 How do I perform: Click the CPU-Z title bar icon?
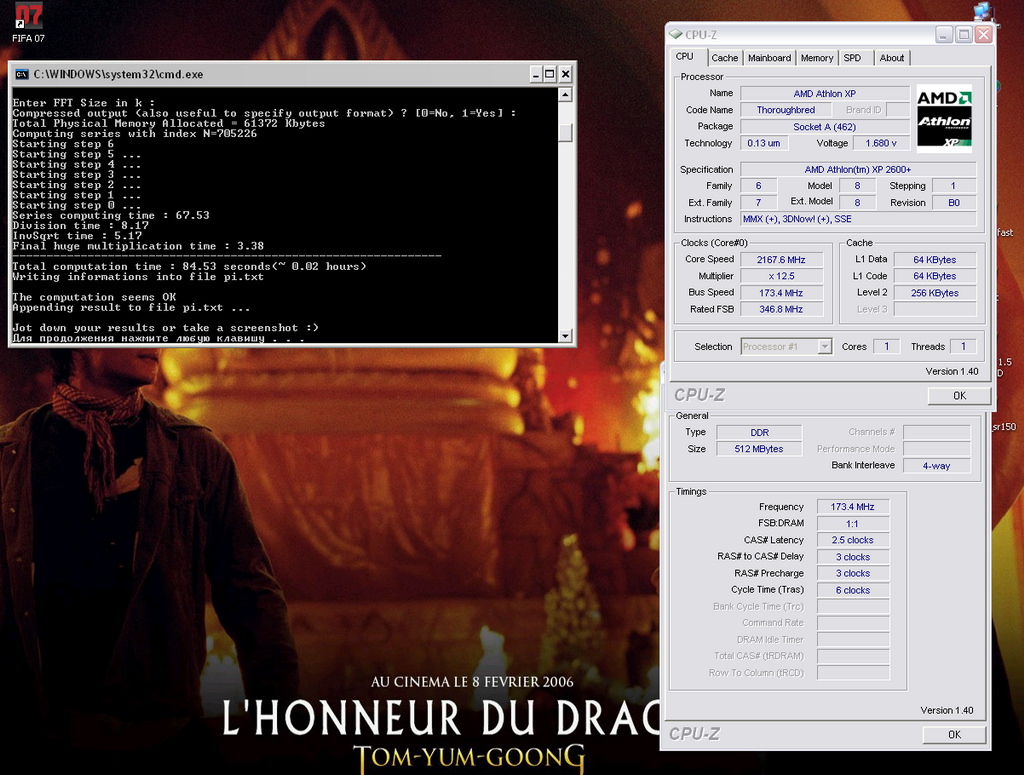(676, 35)
